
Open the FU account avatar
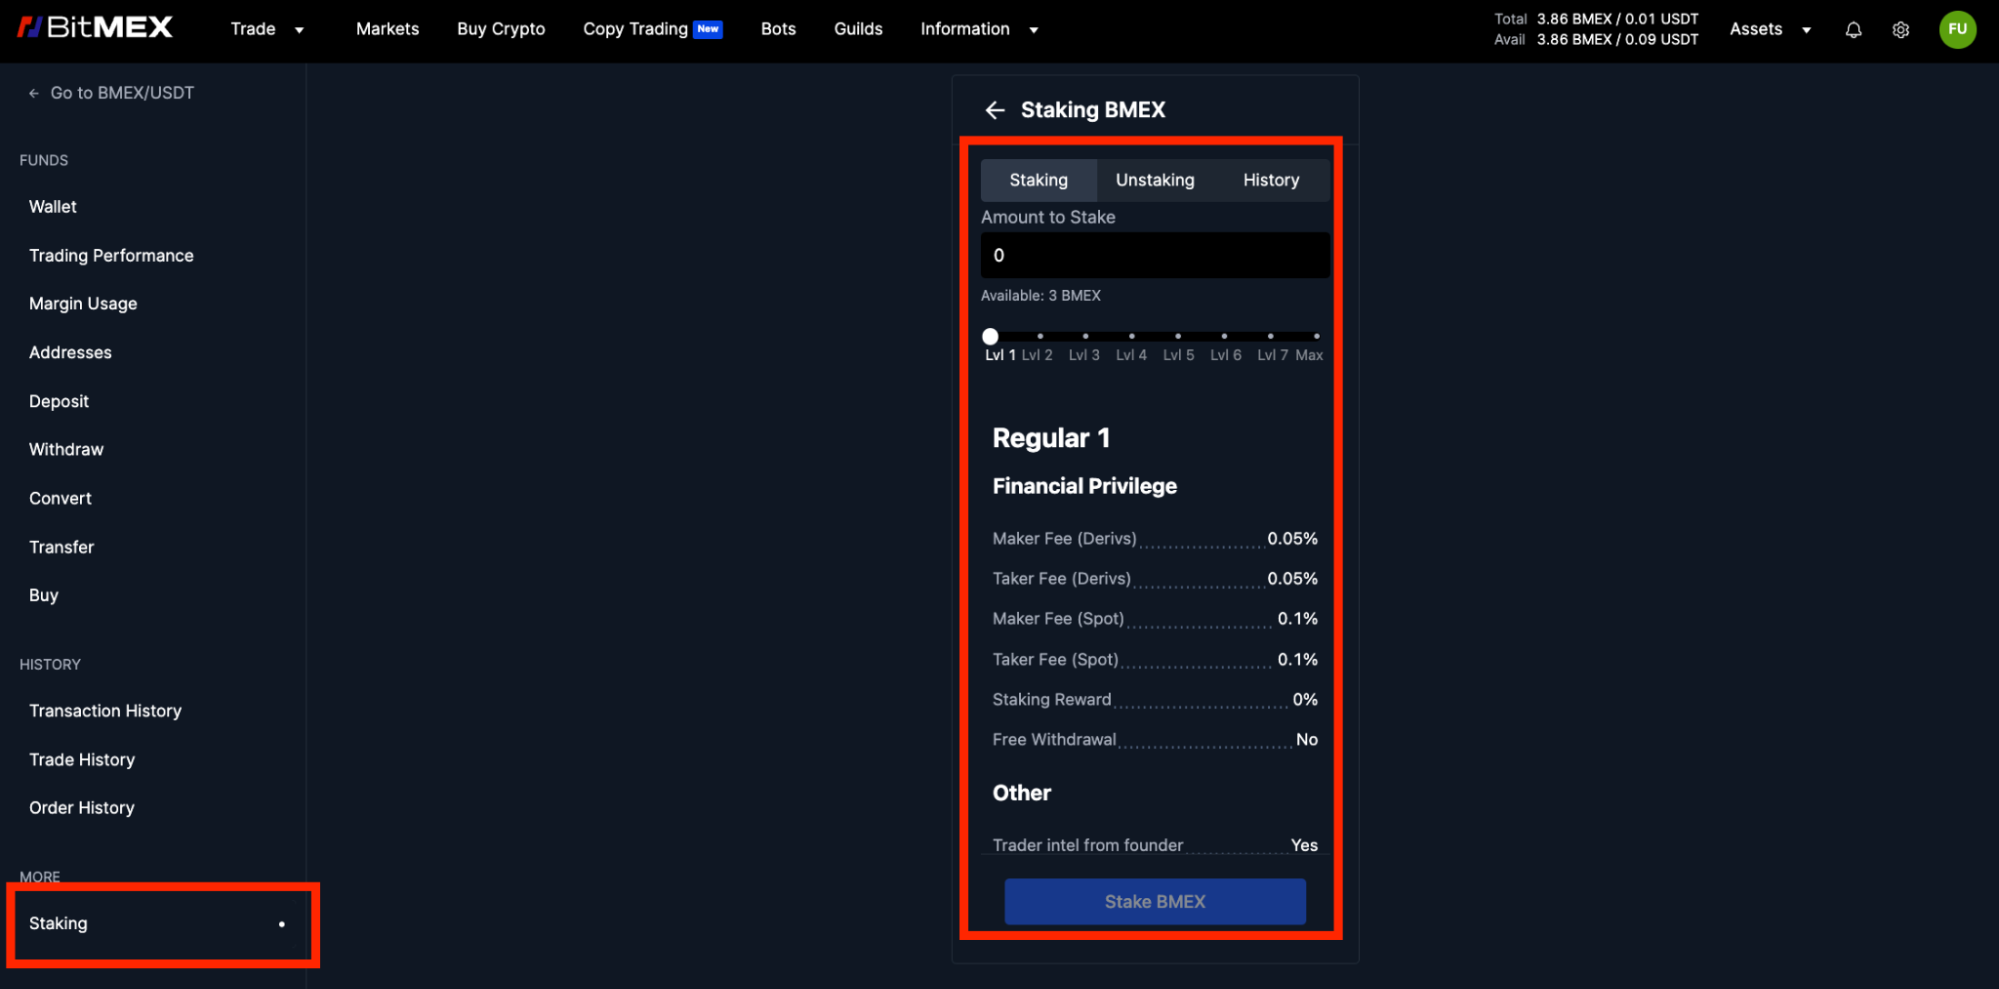[x=1957, y=29]
